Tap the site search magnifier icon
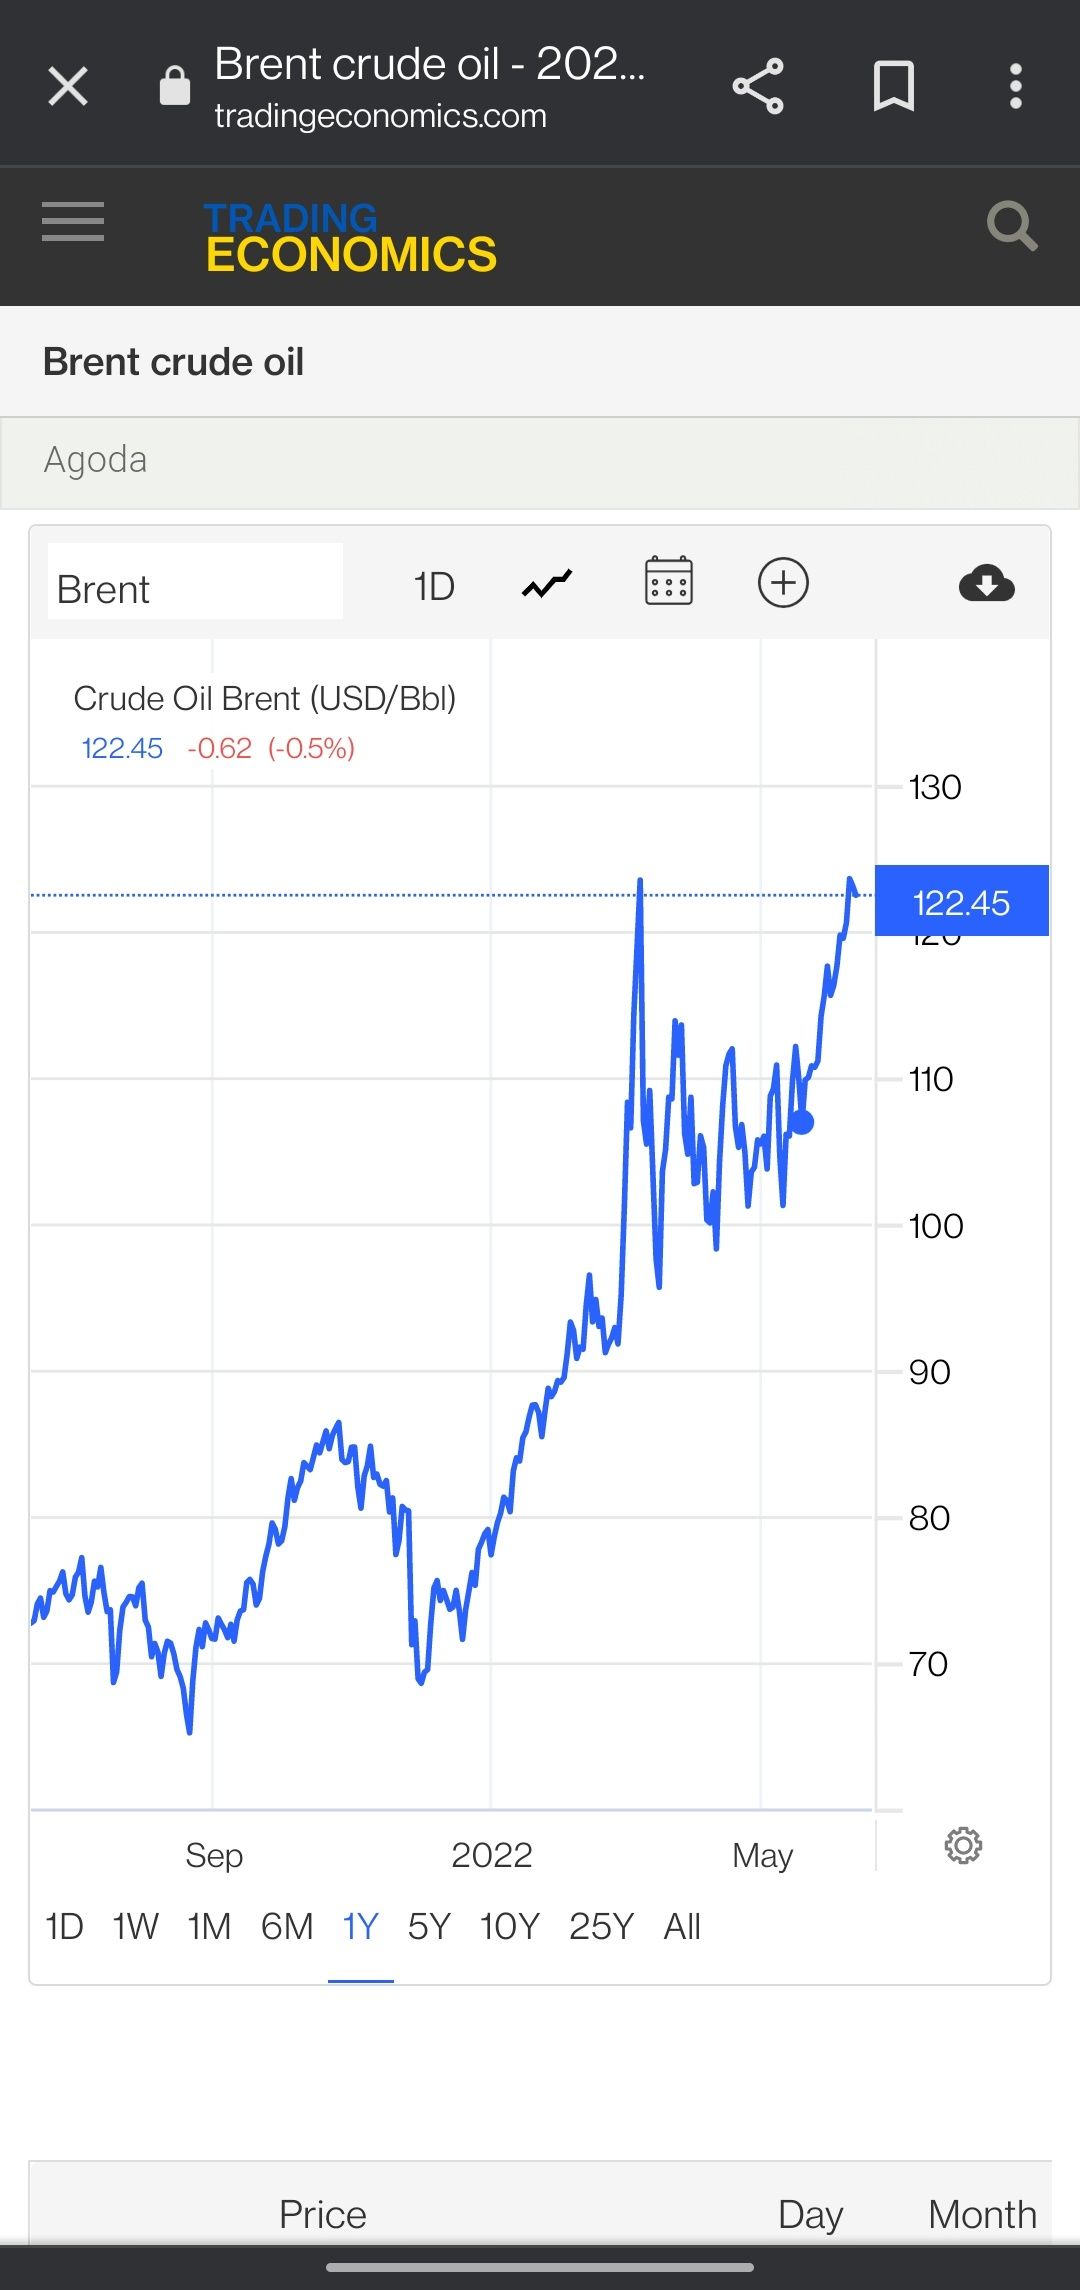This screenshot has width=1080, height=2290. (x=1011, y=226)
